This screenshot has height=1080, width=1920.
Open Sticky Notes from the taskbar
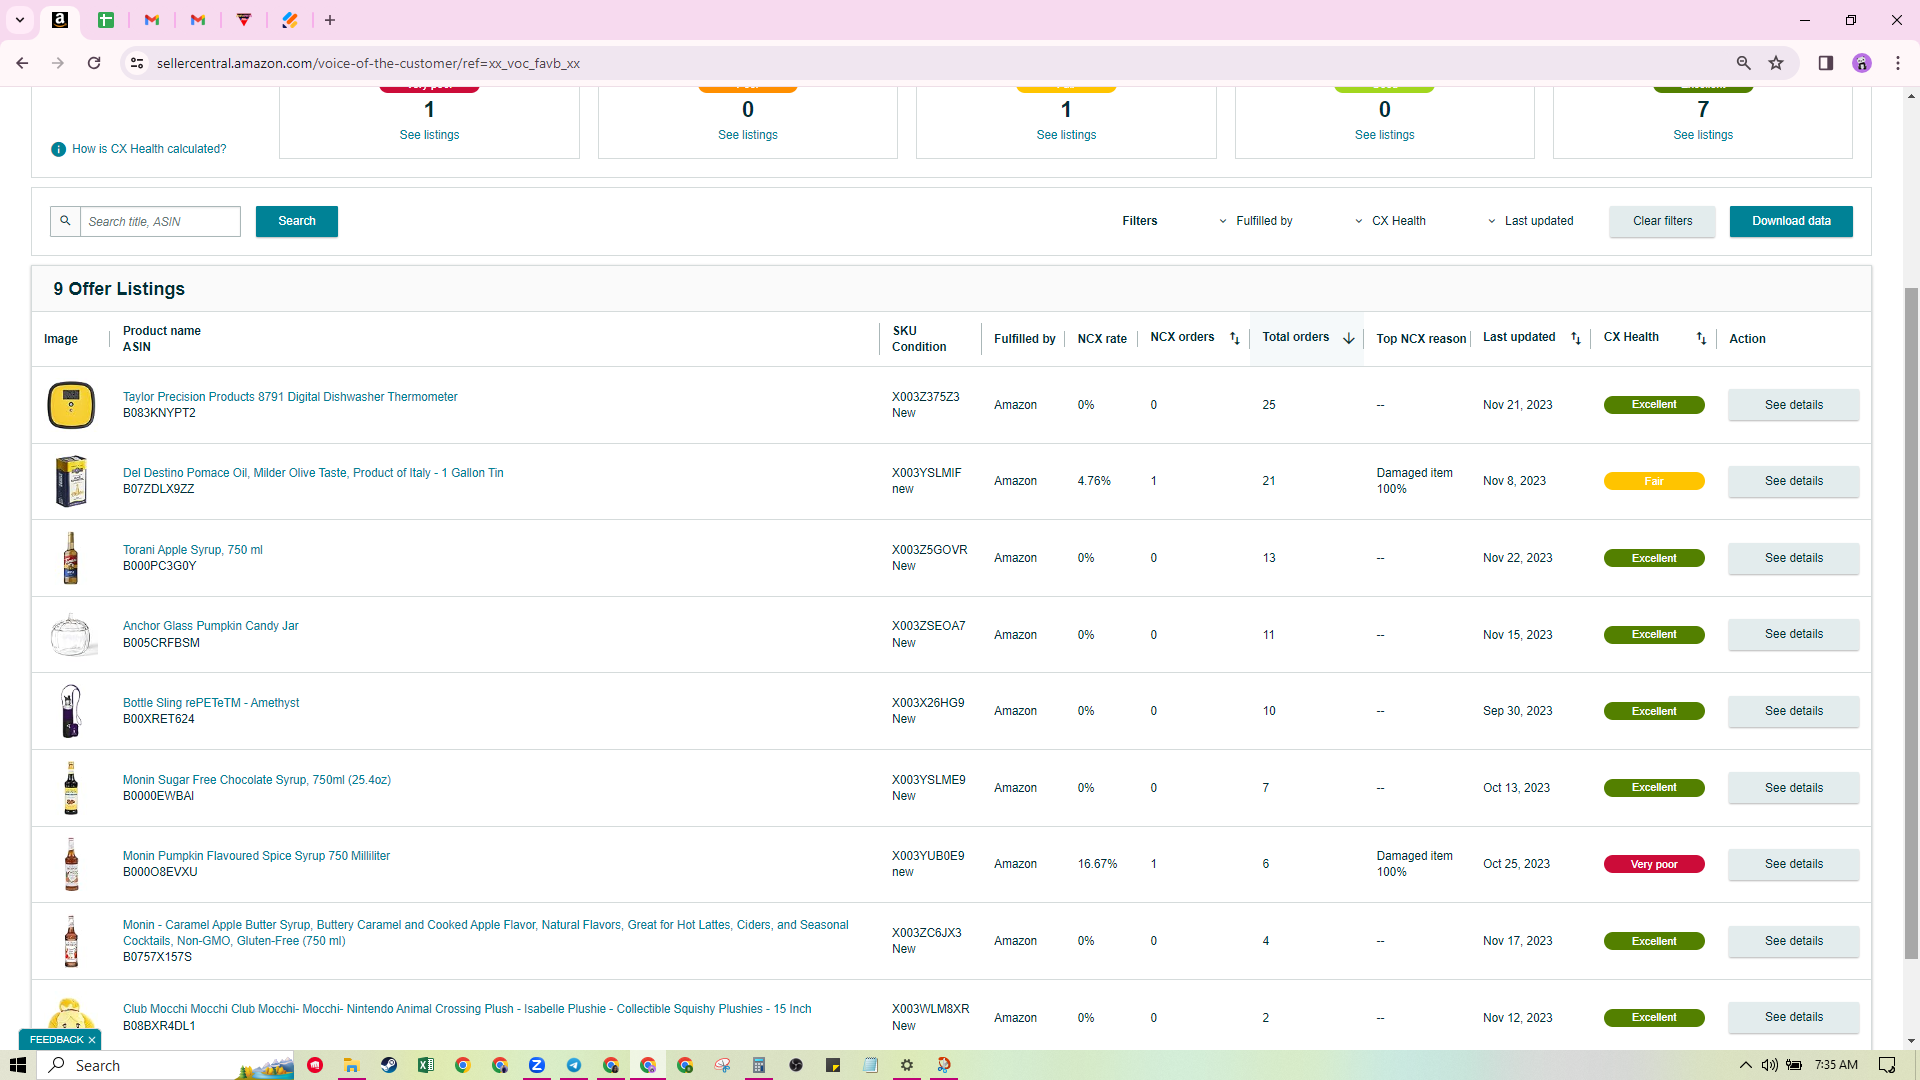[833, 1065]
